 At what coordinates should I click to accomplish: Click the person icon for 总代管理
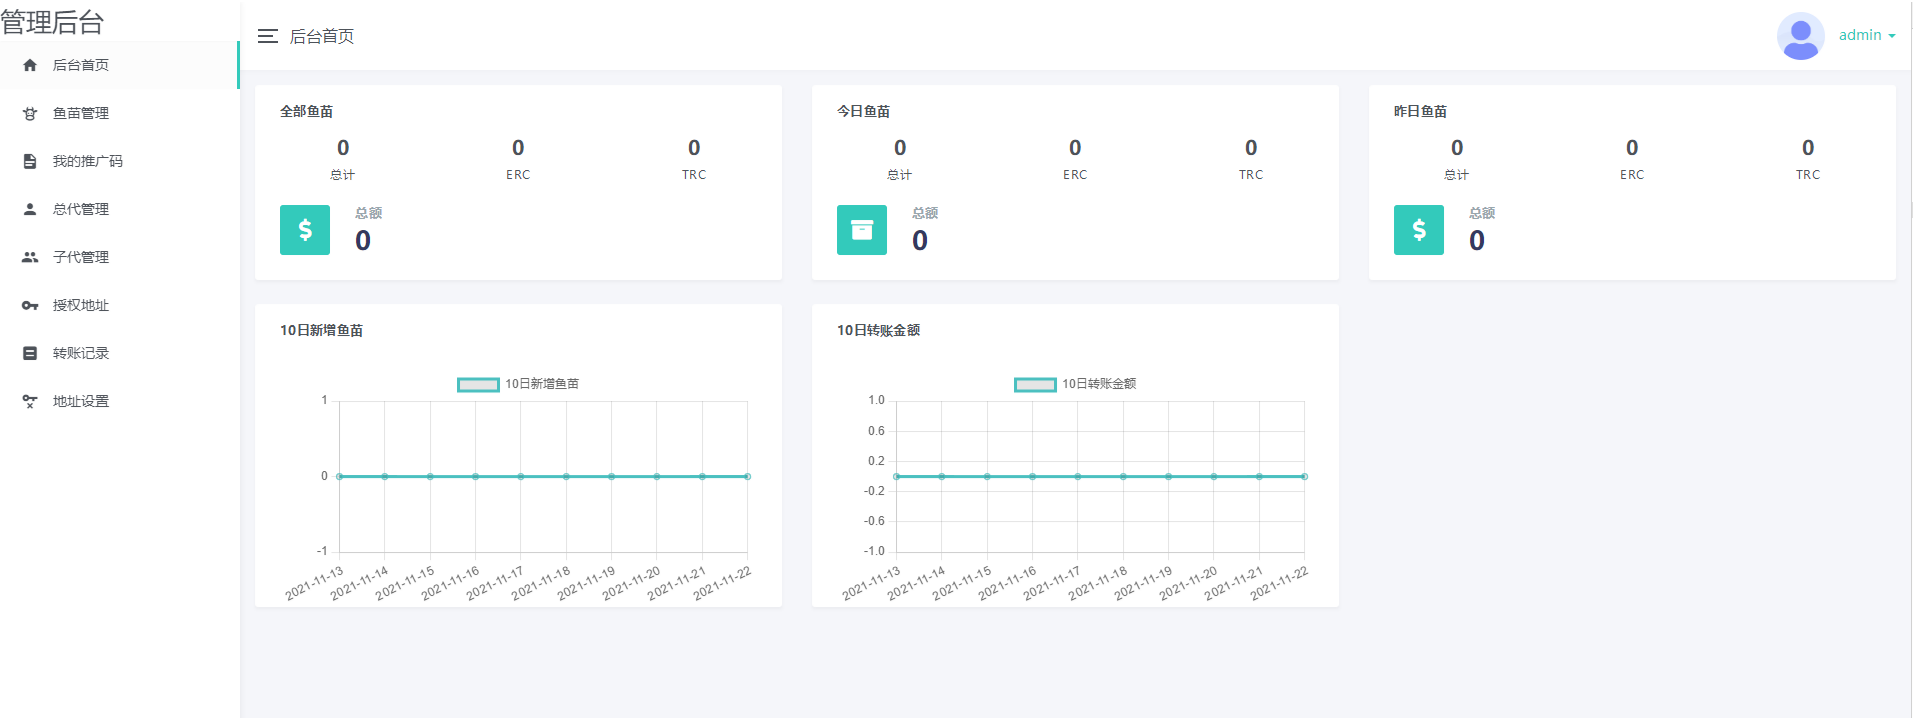click(x=30, y=209)
